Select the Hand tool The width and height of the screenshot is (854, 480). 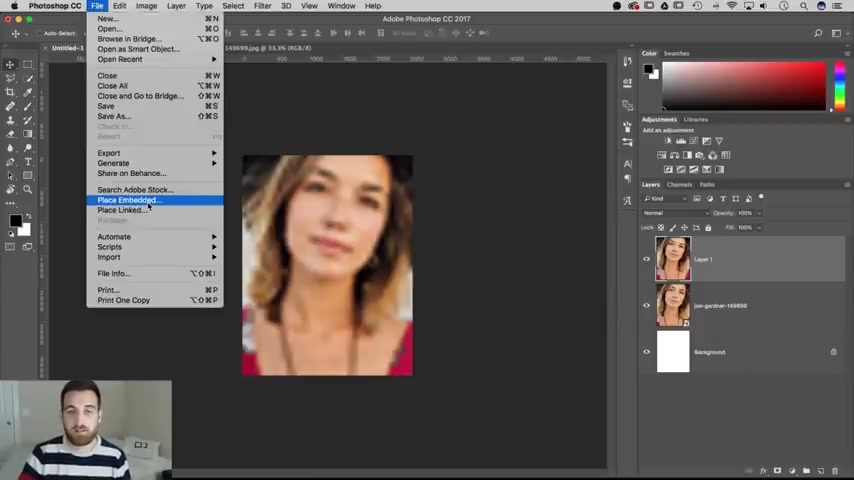(10, 190)
